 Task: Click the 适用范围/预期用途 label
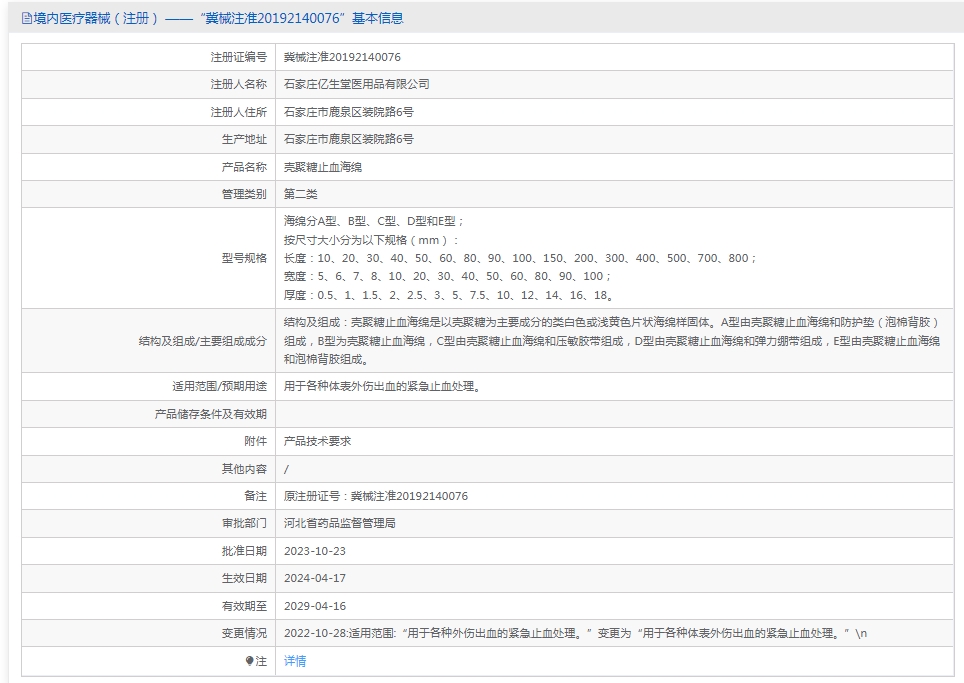click(x=219, y=386)
